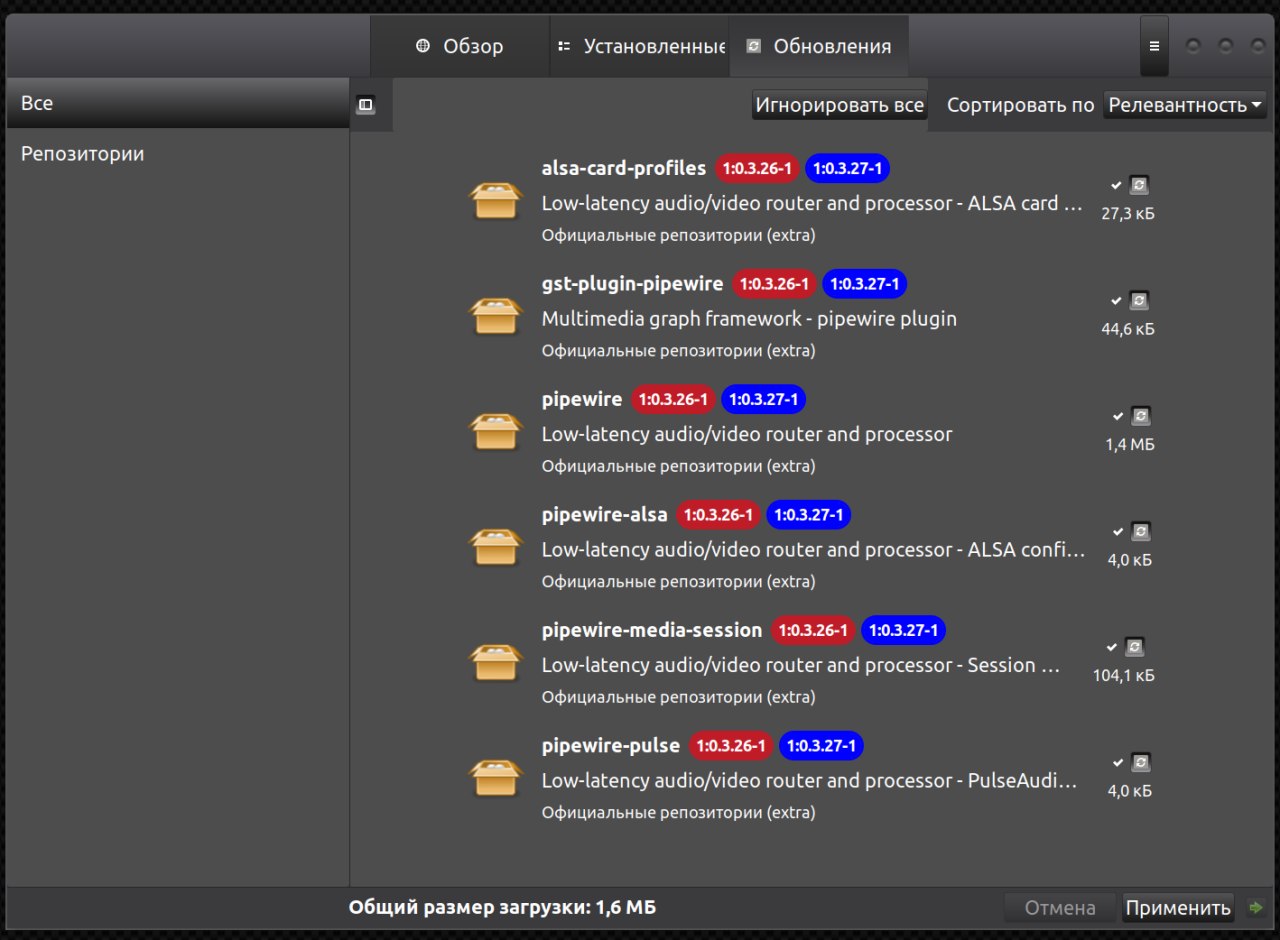The width and height of the screenshot is (1280, 940).
Task: Click the gst-plugin-pipewire package name
Action: [x=632, y=284]
